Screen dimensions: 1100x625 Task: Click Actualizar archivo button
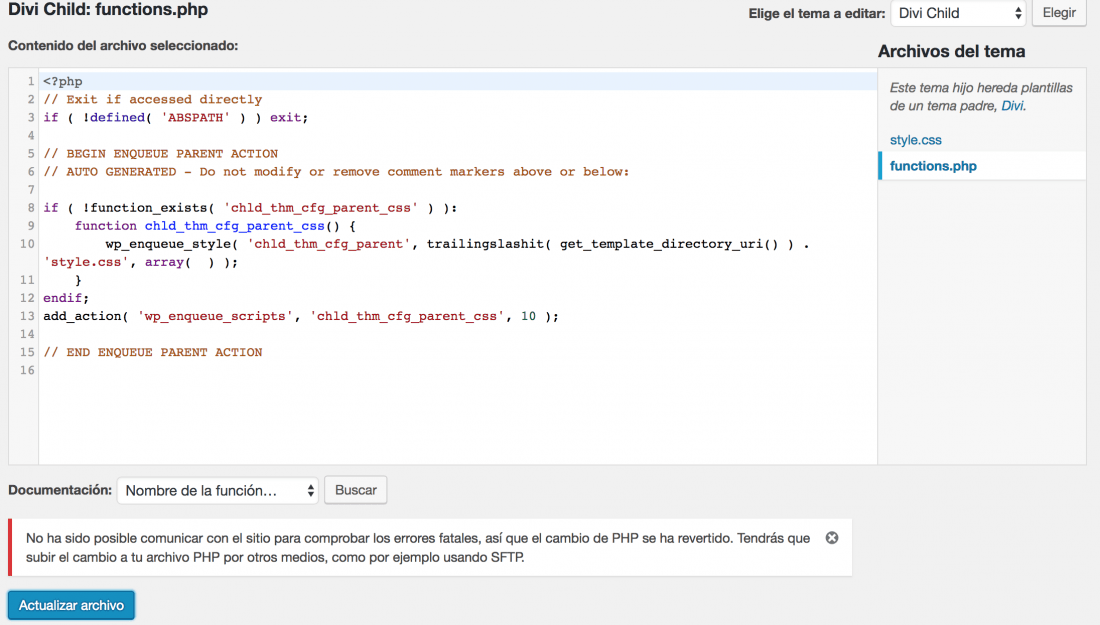coord(72,605)
